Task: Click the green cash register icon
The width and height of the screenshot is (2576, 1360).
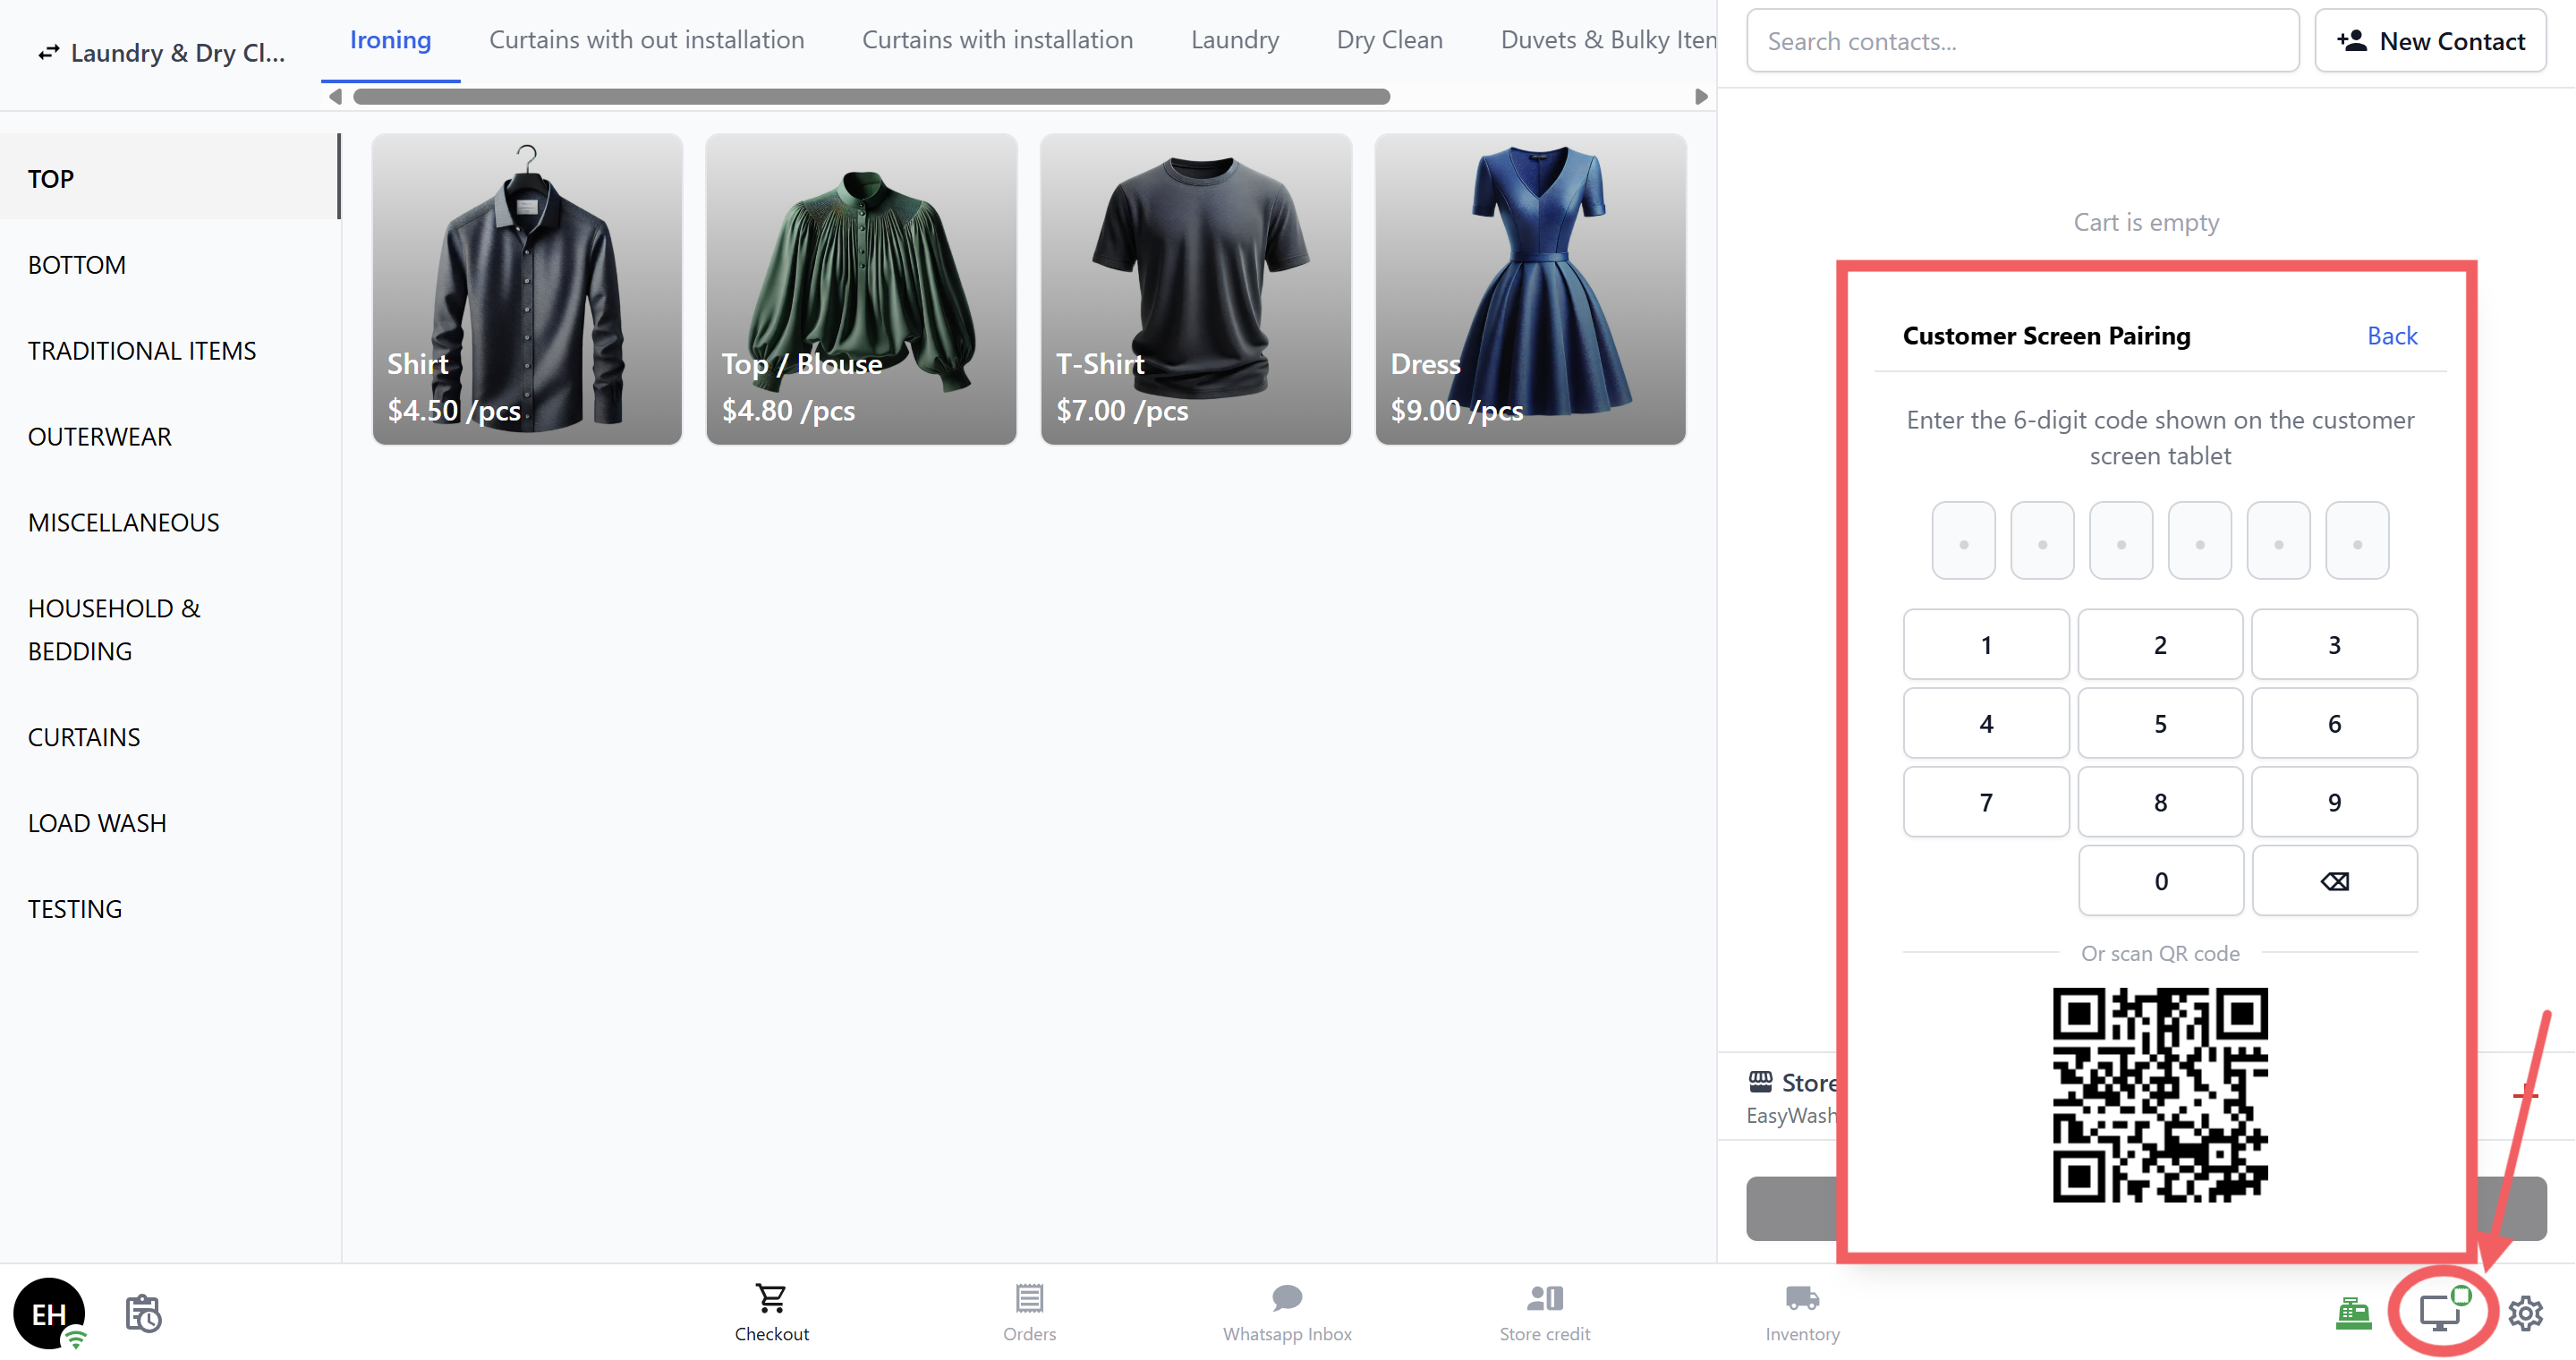Action: (x=2353, y=1313)
